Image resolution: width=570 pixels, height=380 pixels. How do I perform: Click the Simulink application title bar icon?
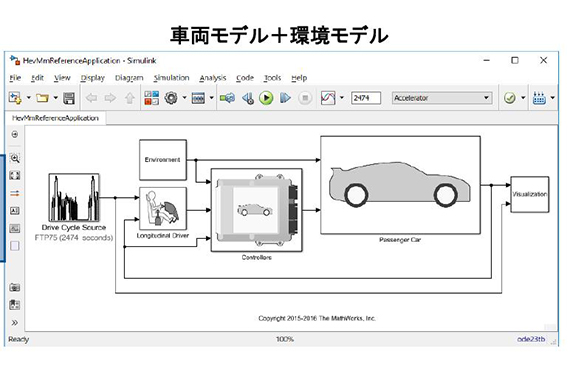point(15,60)
